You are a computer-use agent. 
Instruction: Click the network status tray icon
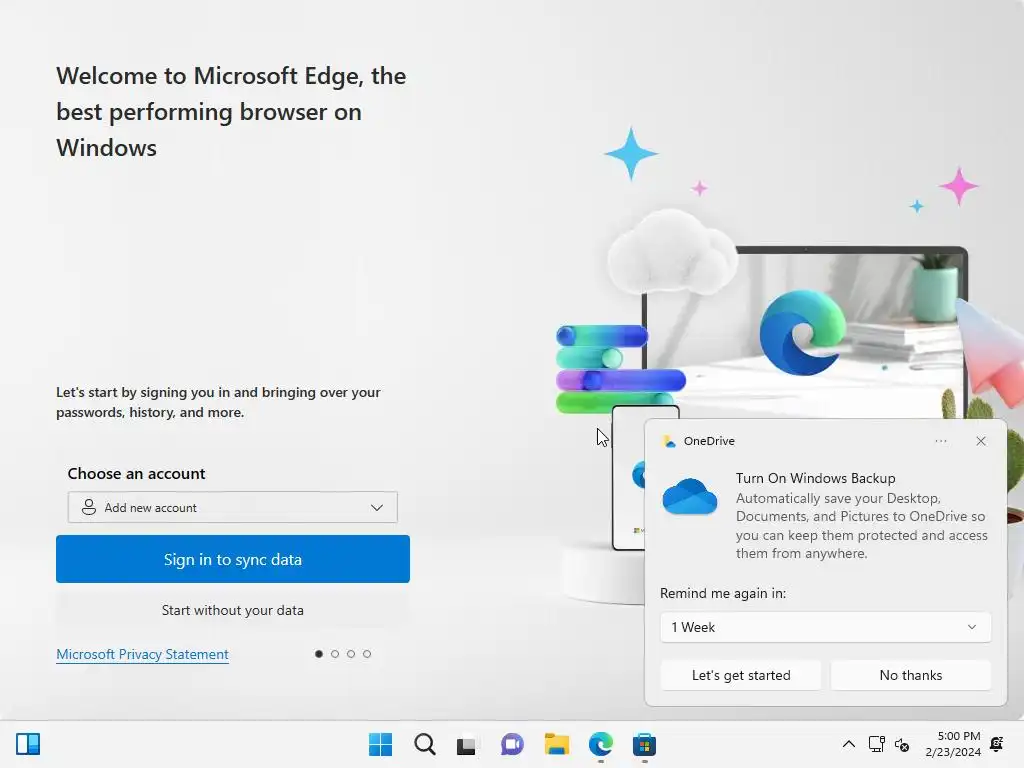(x=876, y=744)
